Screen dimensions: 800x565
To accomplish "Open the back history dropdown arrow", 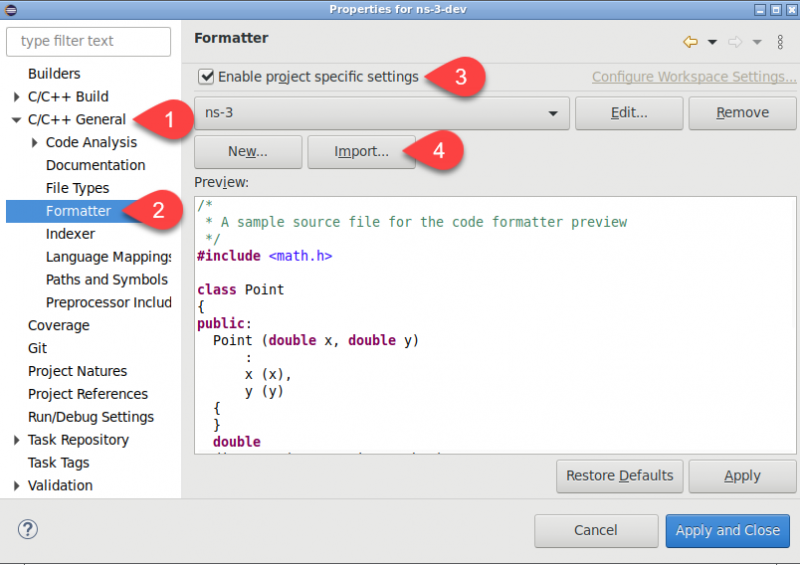I will click(712, 42).
